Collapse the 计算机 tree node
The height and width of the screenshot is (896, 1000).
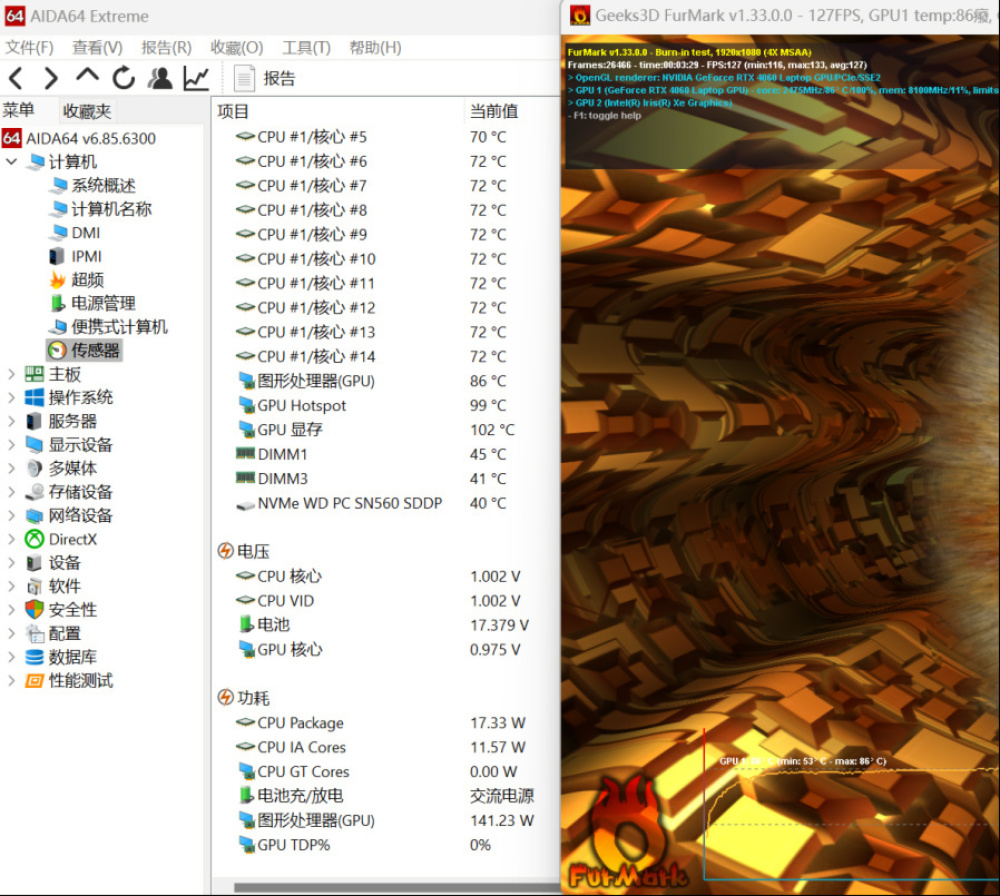pyautogui.click(x=12, y=162)
